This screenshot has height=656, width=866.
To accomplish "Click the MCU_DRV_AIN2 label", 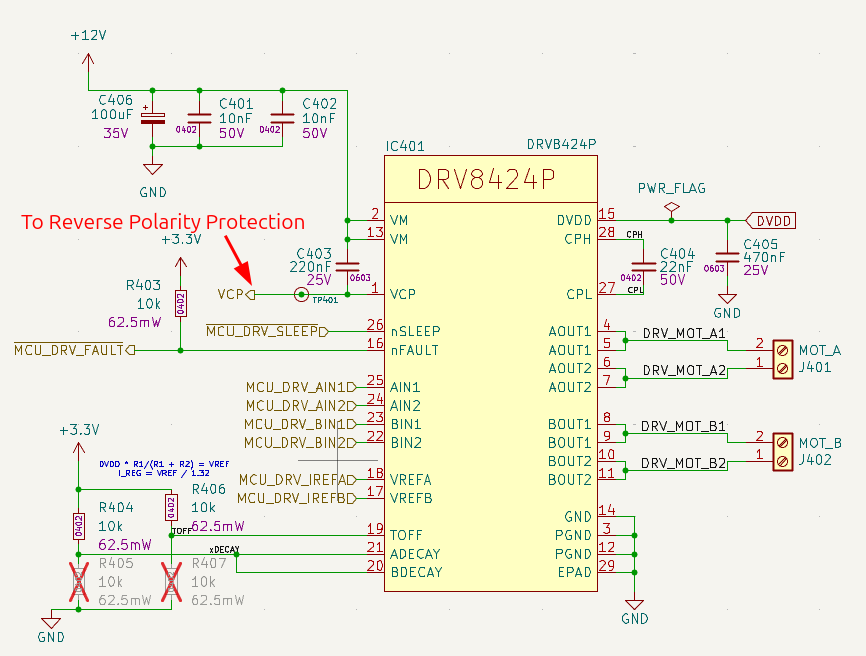I will [301, 406].
